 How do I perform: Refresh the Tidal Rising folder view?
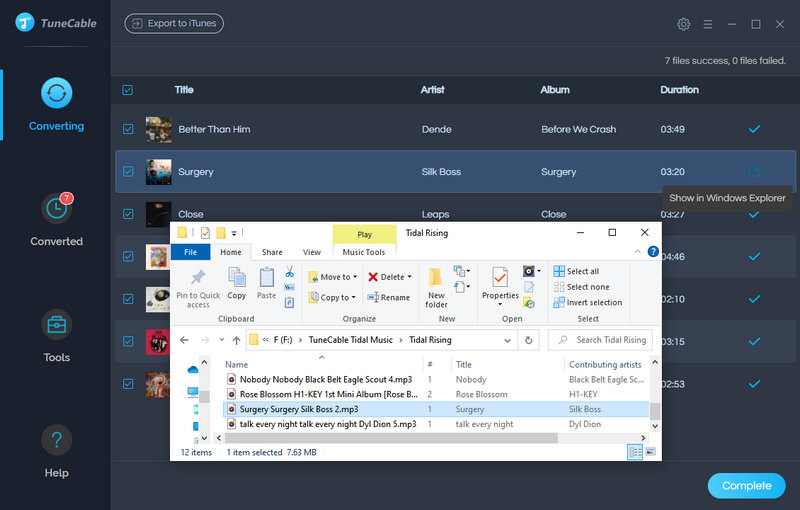pyautogui.click(x=530, y=340)
